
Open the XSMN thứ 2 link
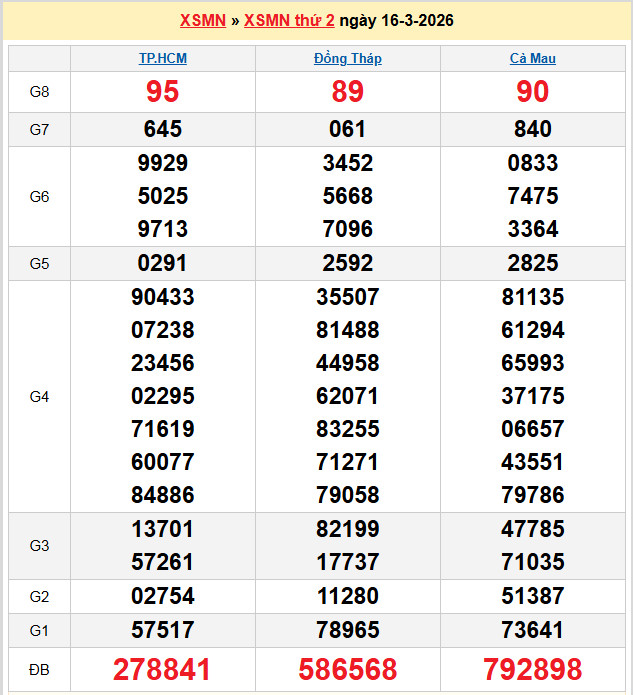click(x=289, y=21)
